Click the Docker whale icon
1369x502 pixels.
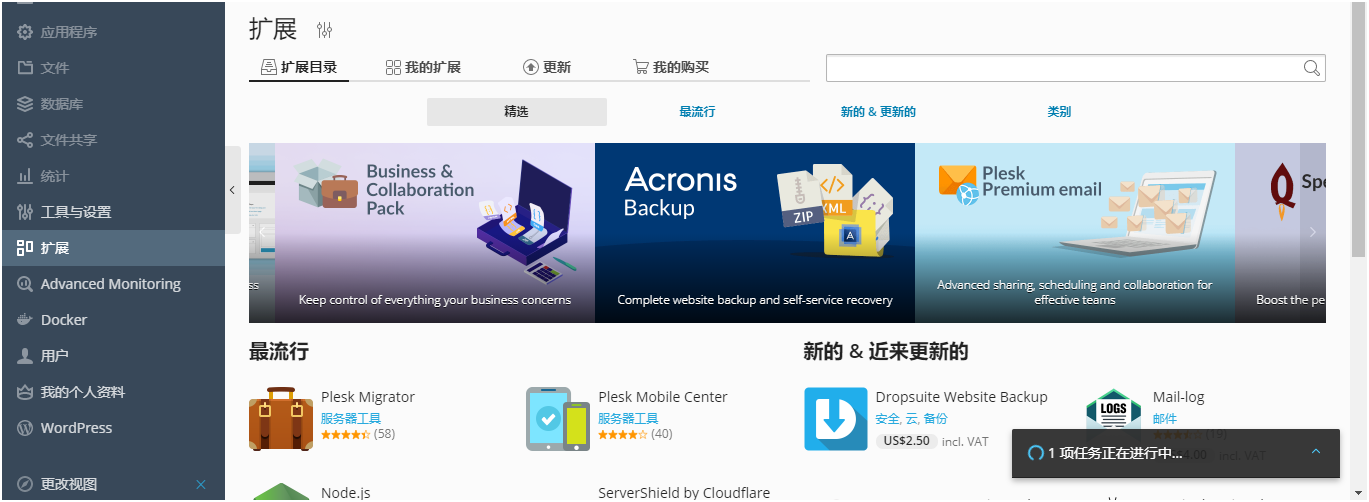click(25, 320)
